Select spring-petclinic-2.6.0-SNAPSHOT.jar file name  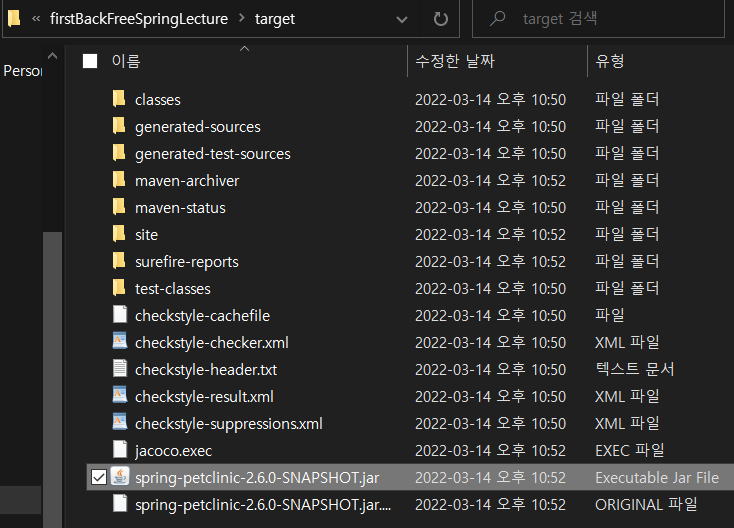pos(257,478)
